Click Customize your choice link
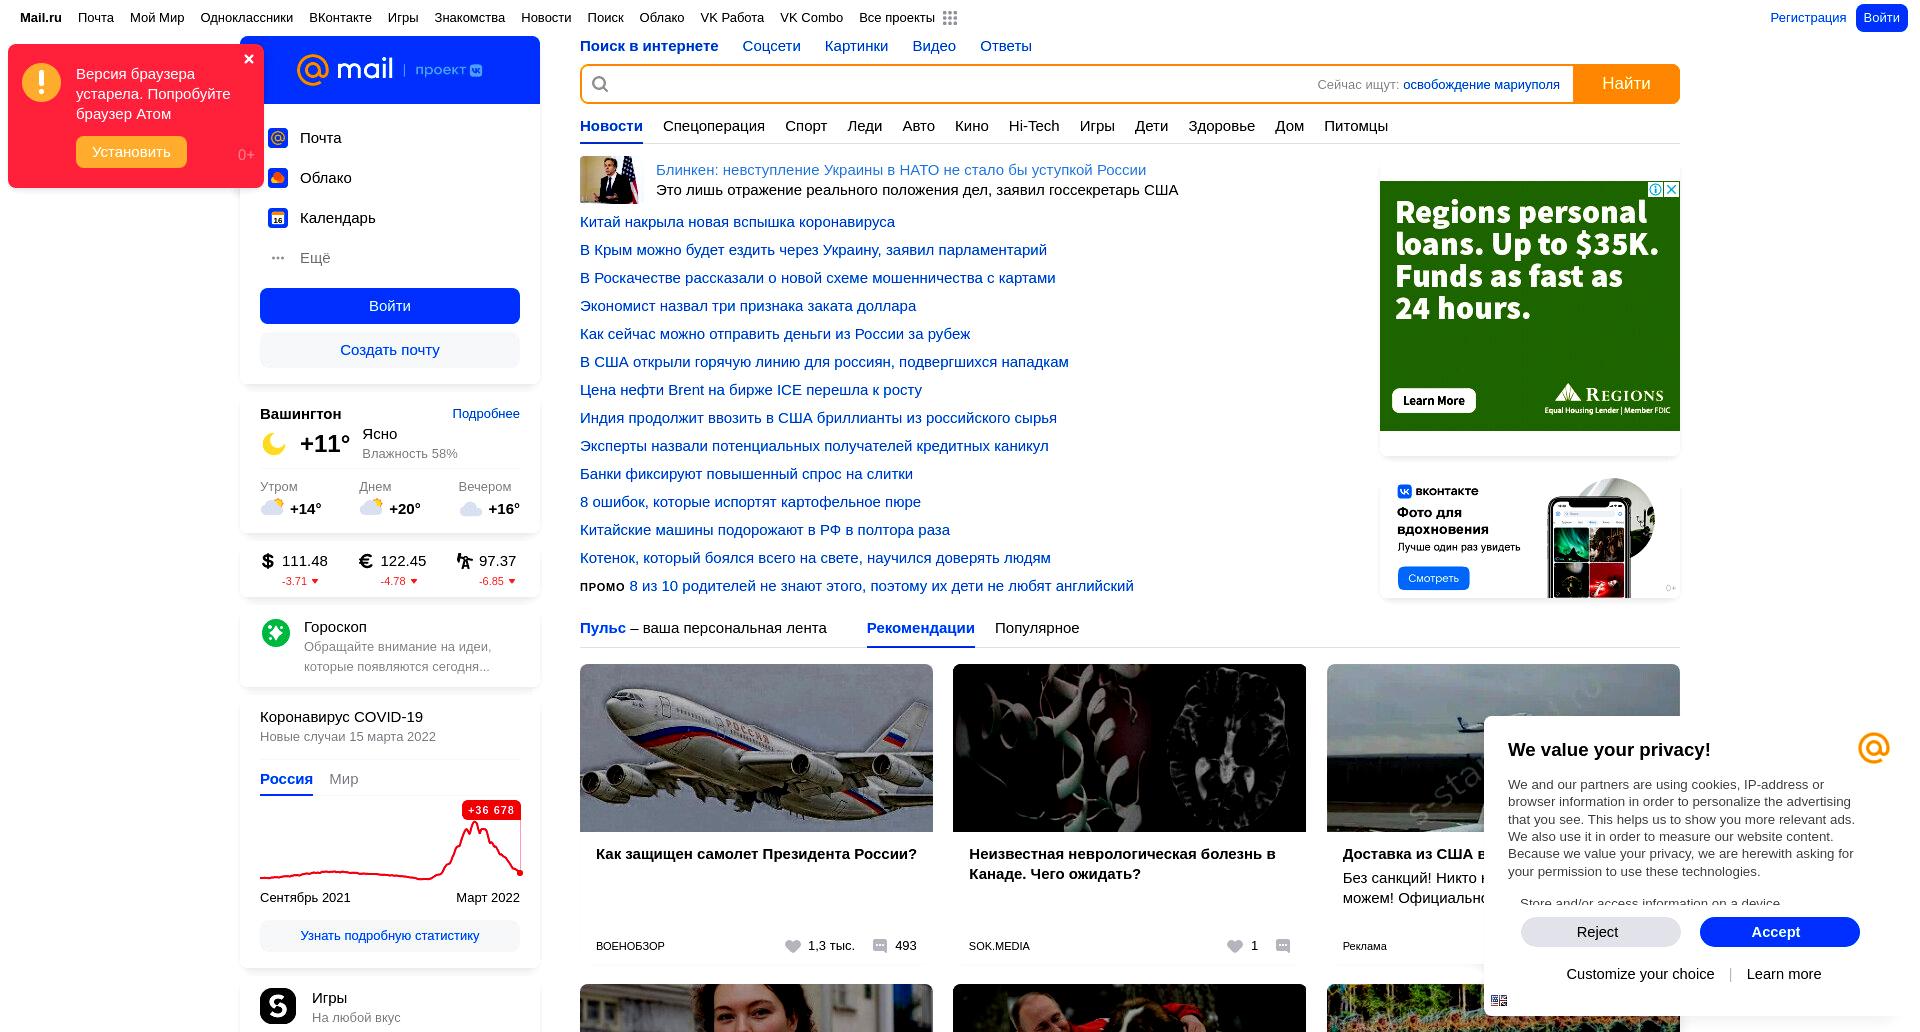Viewport: 1920px width, 1032px height. (x=1640, y=974)
